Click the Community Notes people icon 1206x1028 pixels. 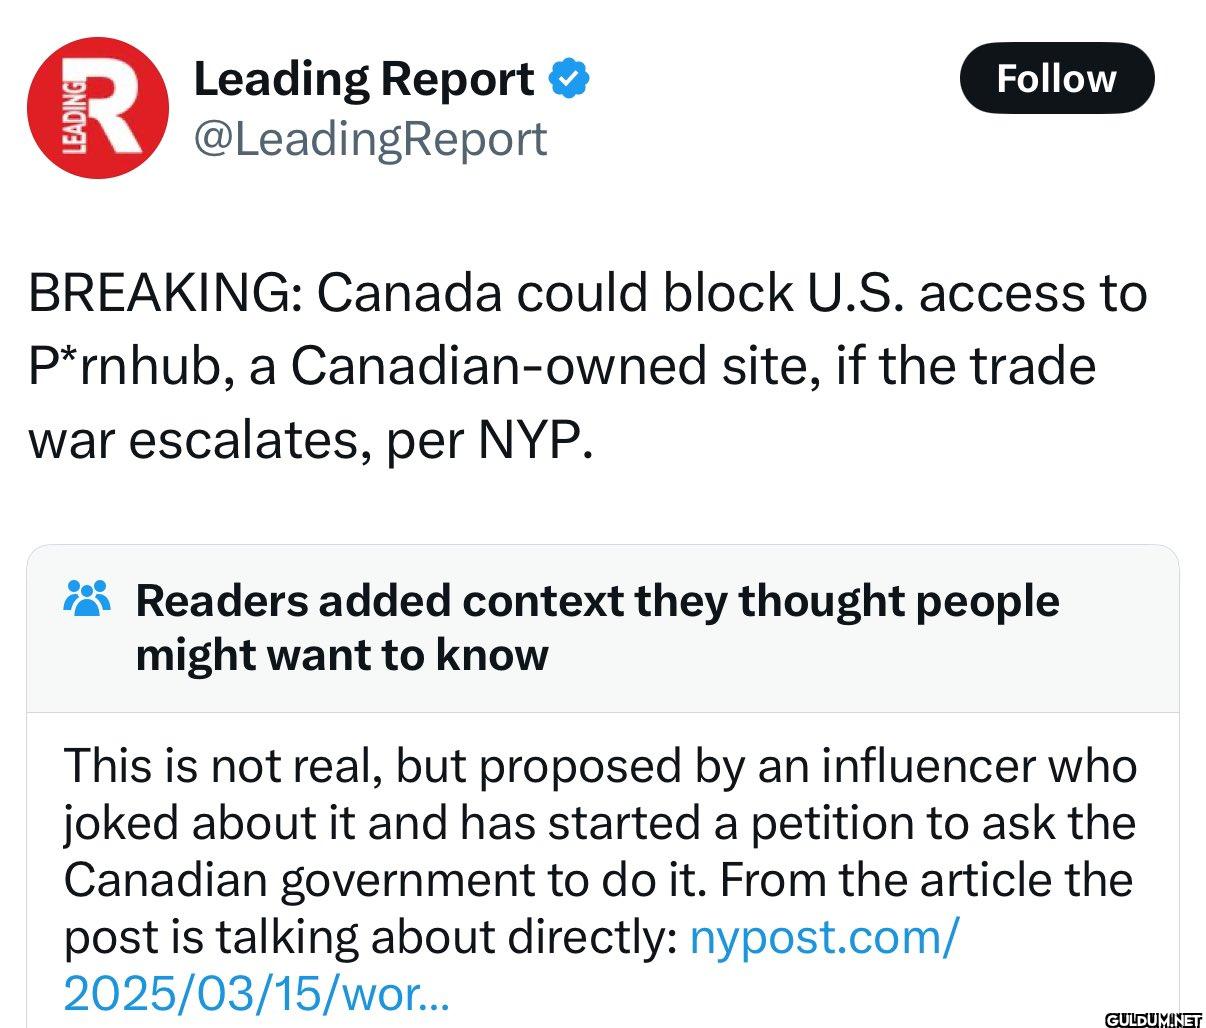pos(86,600)
